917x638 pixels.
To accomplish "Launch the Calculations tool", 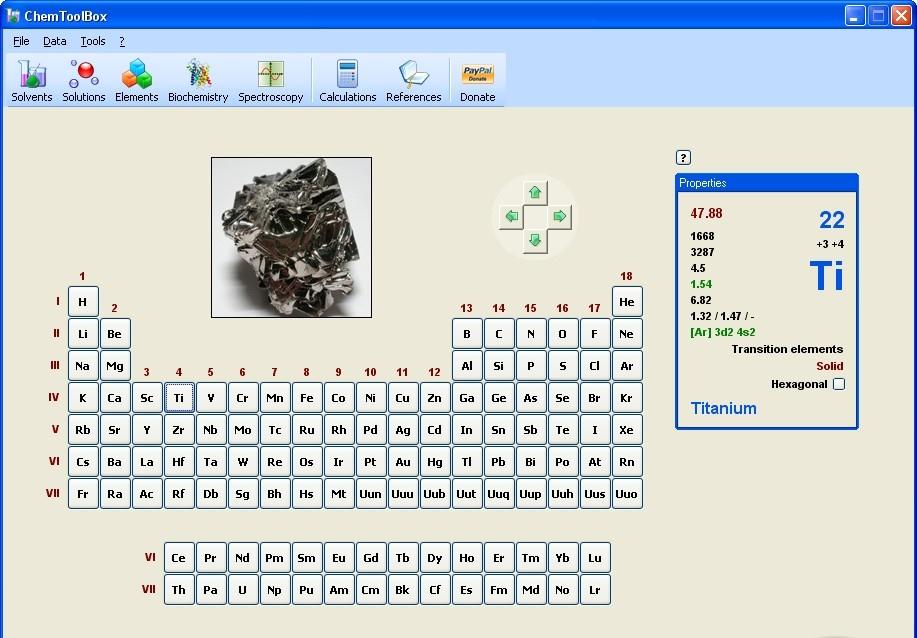I will (x=348, y=80).
